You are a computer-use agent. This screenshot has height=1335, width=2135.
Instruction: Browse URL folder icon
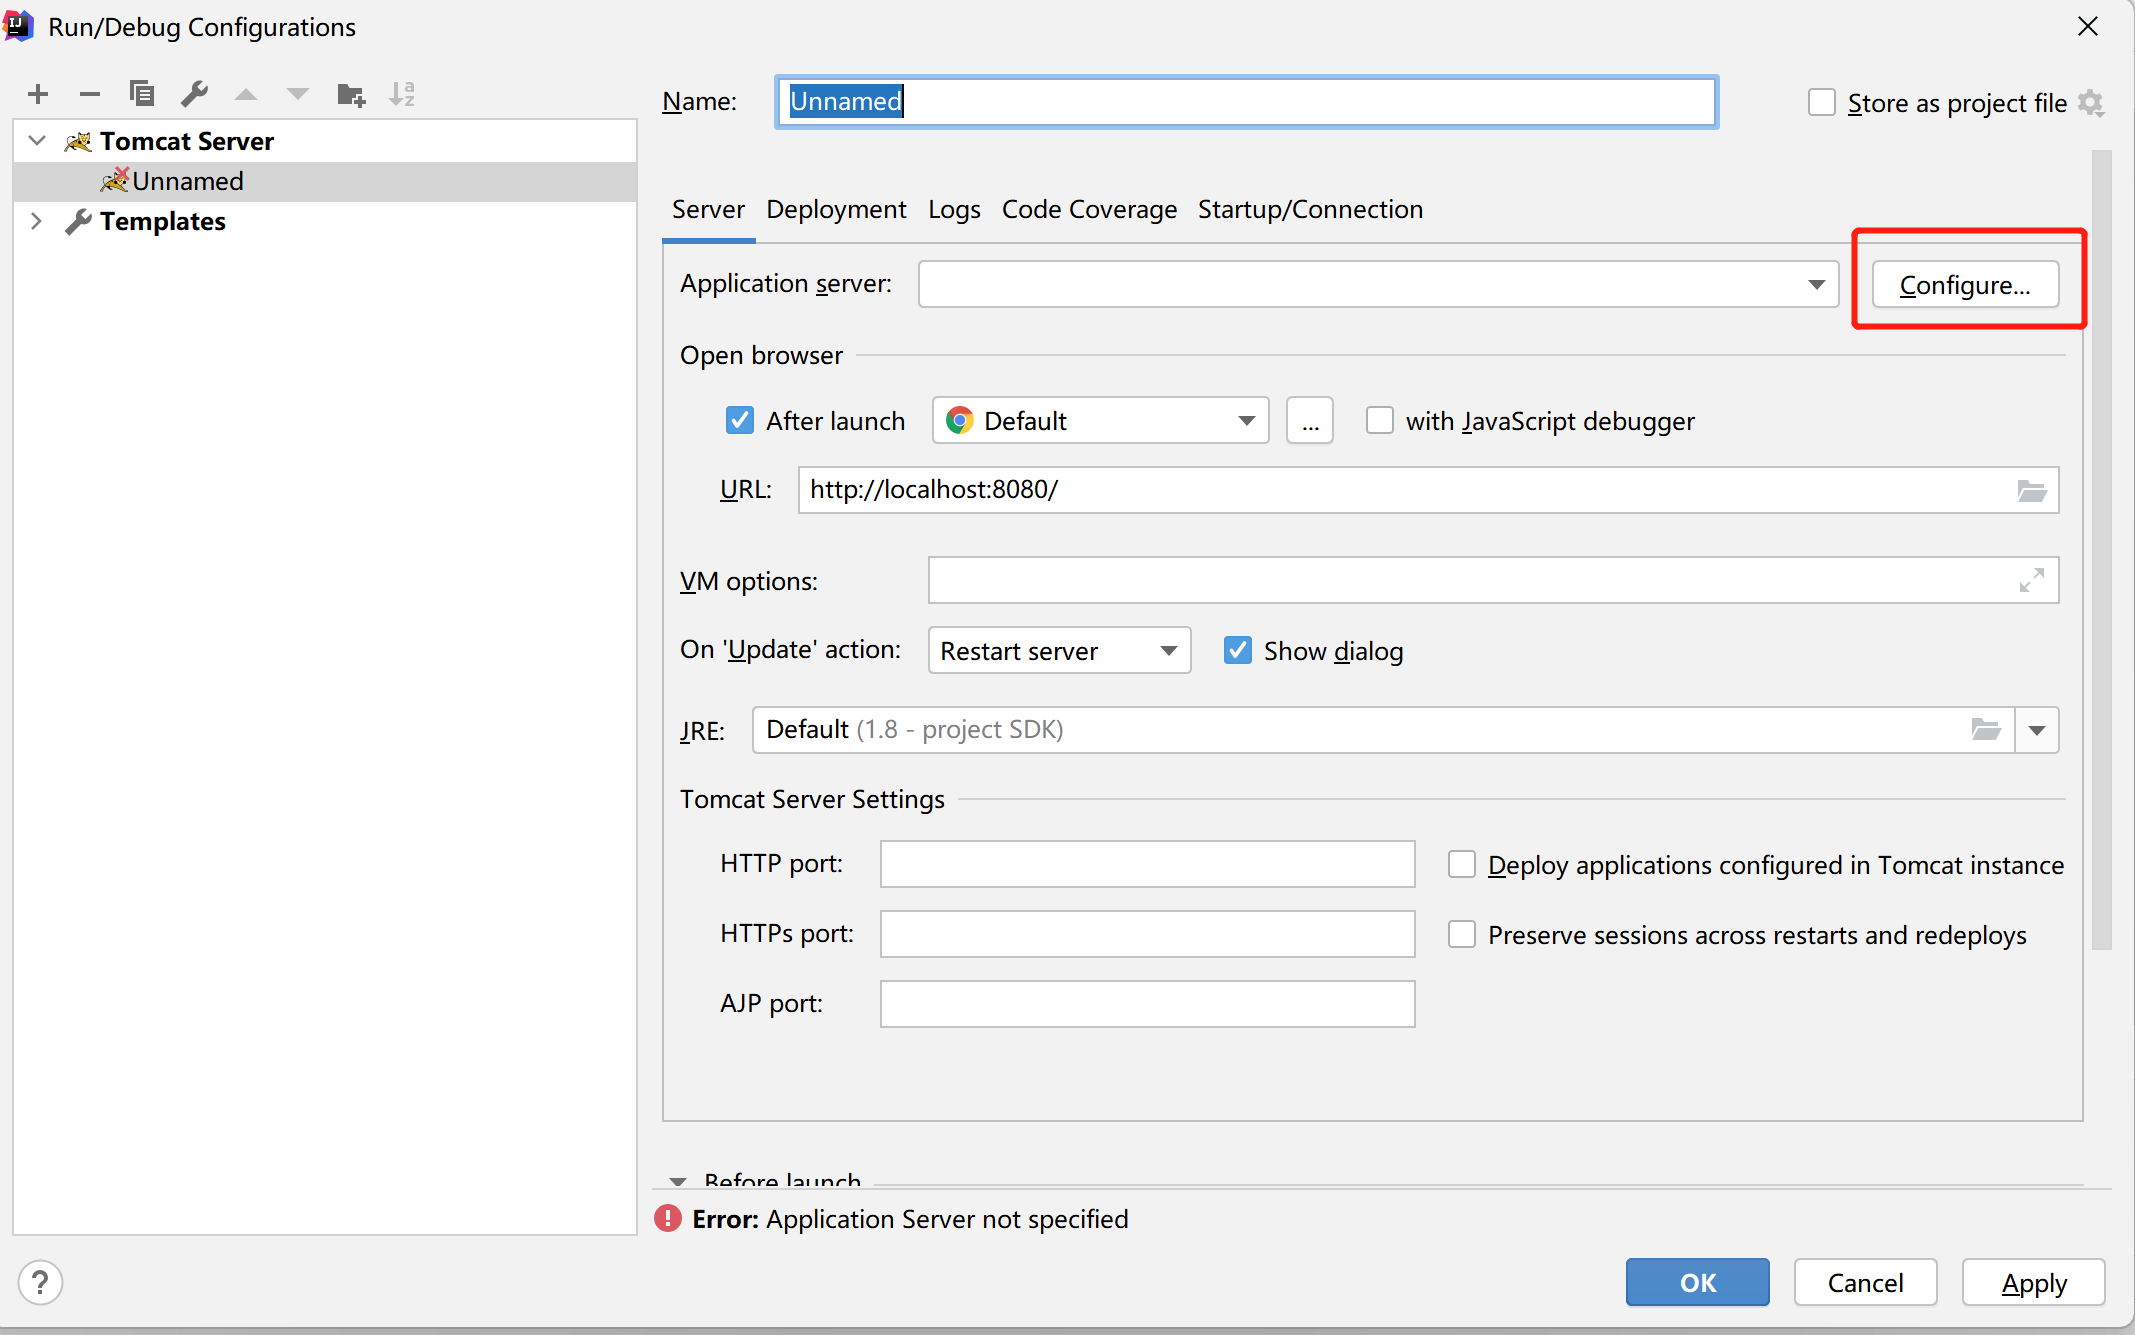(2032, 491)
